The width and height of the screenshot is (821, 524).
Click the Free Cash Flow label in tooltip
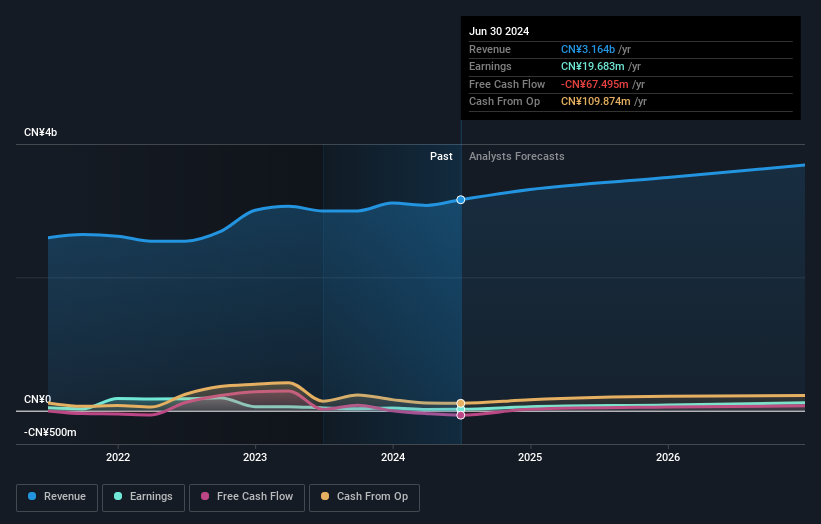tap(507, 84)
